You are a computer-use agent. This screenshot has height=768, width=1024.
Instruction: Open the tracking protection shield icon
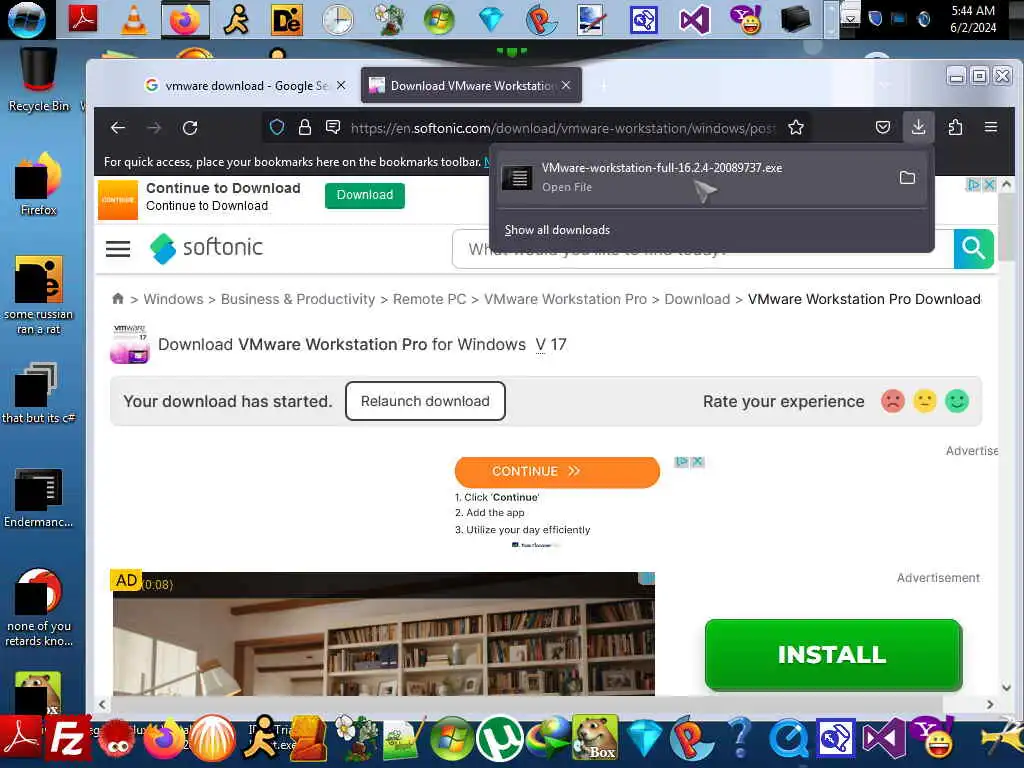pos(277,127)
